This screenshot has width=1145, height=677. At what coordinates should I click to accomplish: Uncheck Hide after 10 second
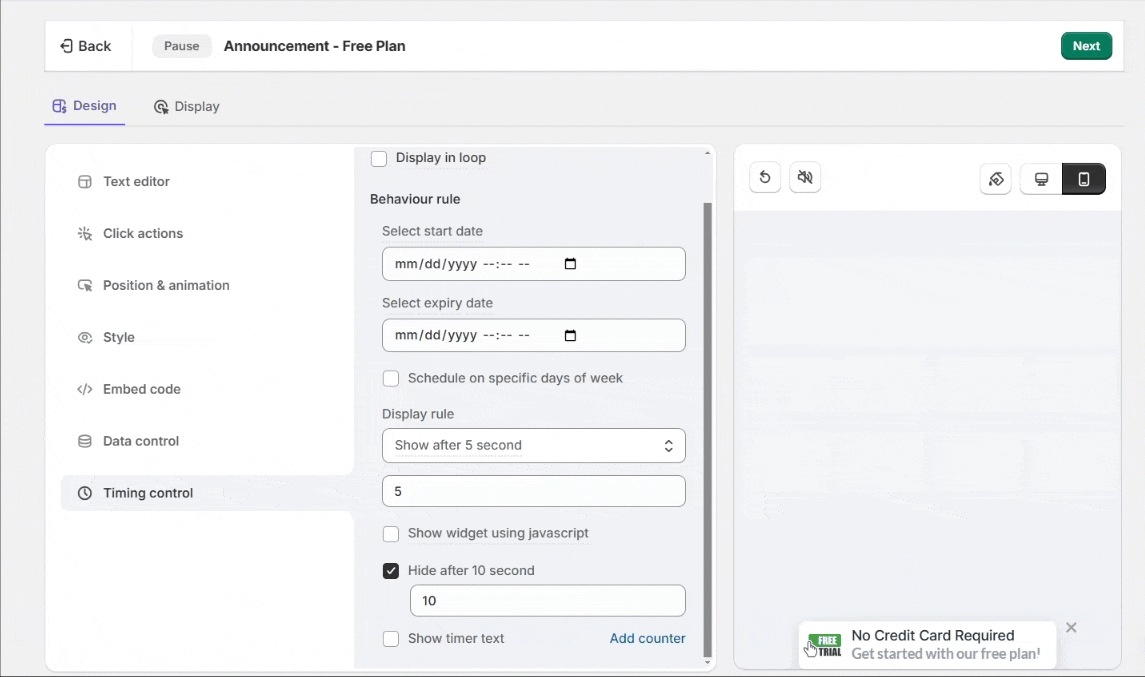[x=391, y=571]
